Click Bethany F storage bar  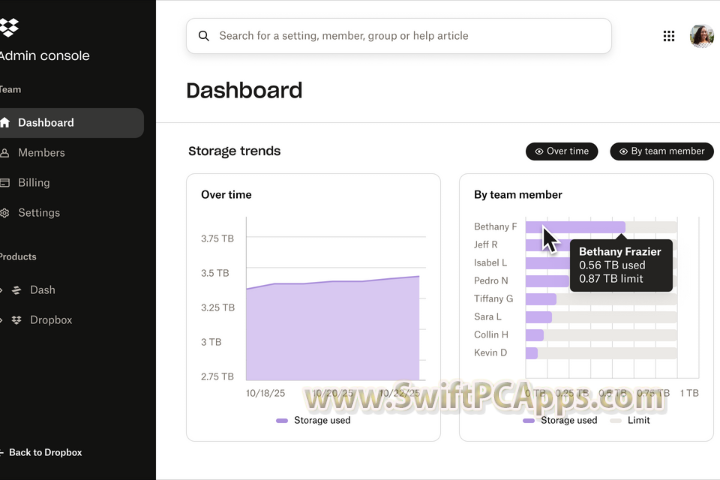pyautogui.click(x=575, y=227)
